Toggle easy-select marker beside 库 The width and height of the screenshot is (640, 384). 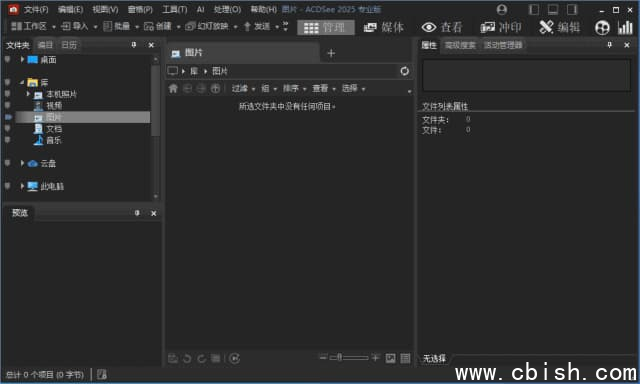7,82
